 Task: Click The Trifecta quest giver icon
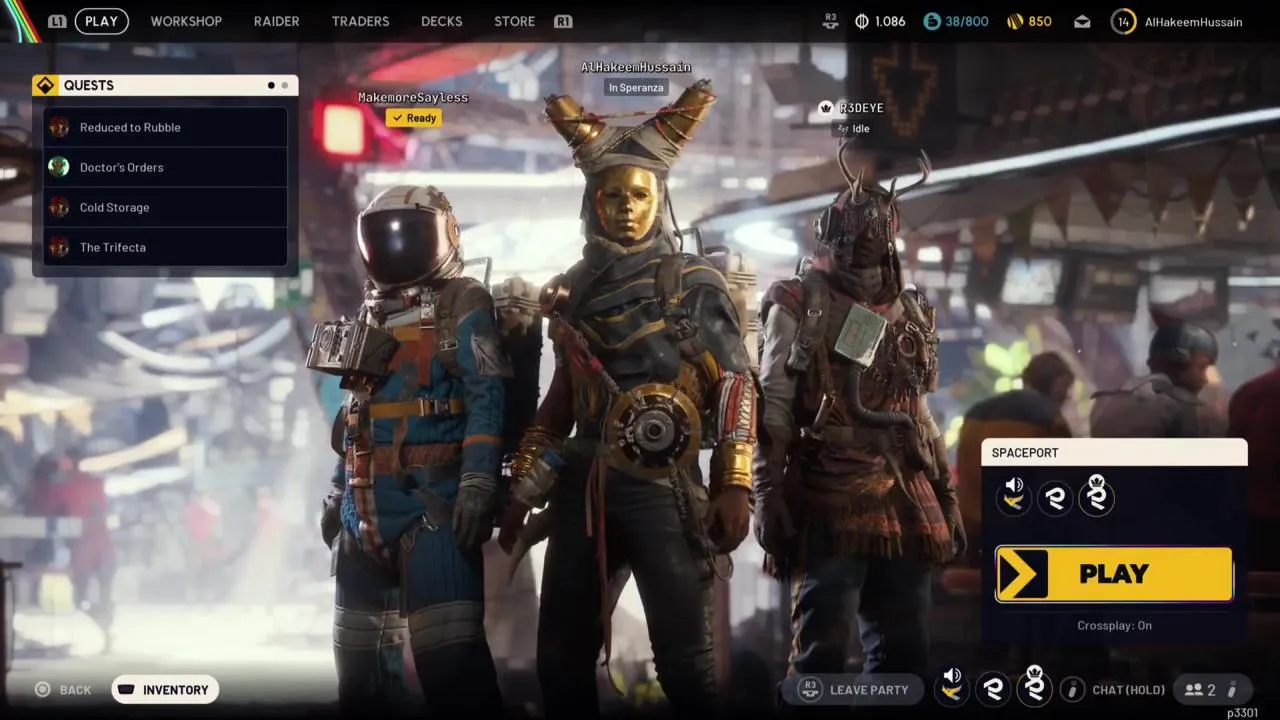(x=59, y=247)
